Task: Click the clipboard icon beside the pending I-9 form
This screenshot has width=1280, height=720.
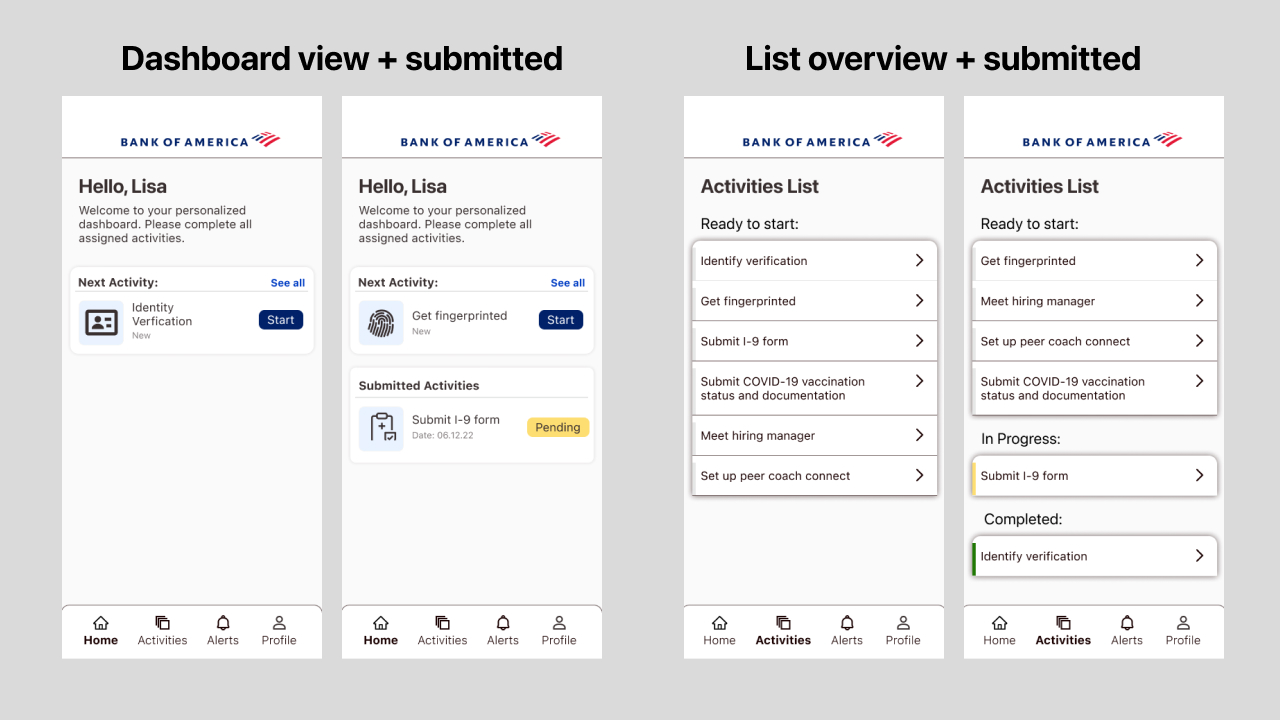Action: (381, 428)
